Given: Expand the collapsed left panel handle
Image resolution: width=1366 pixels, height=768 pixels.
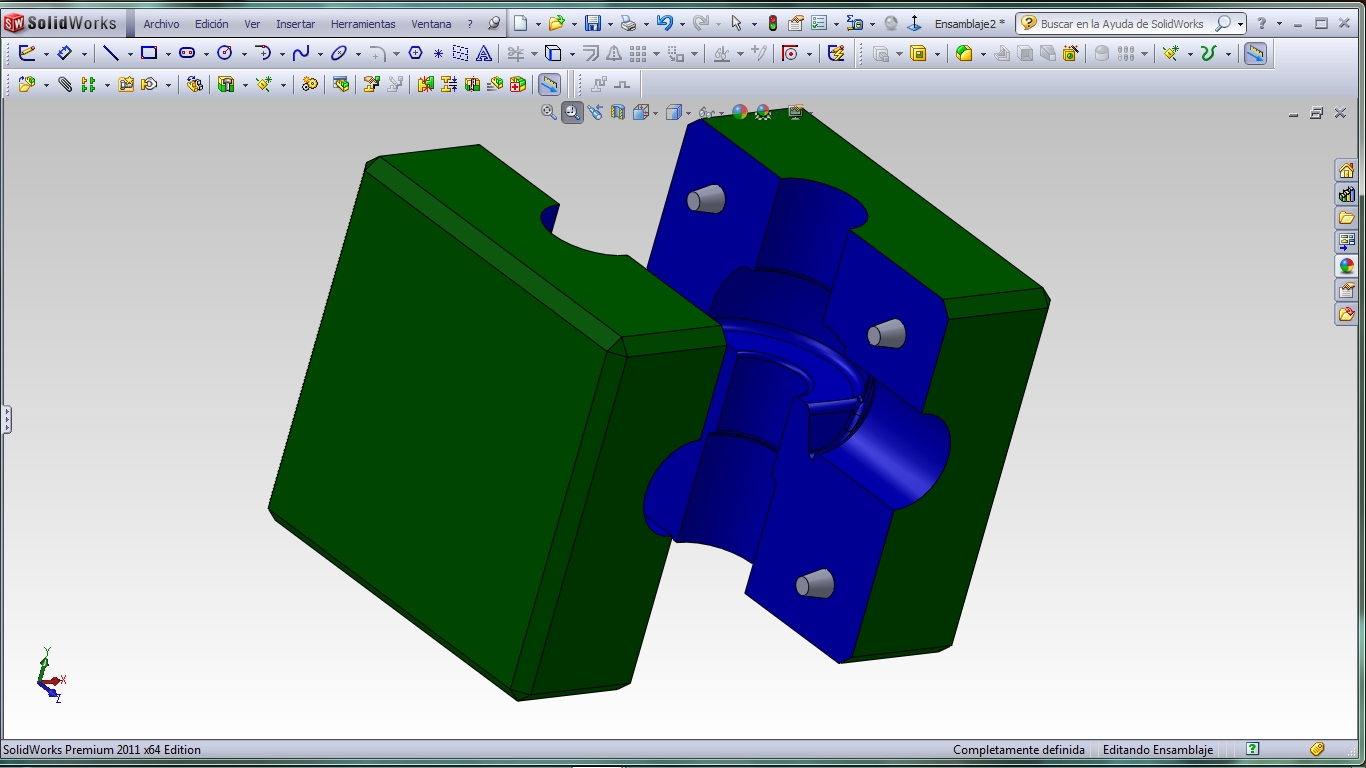Looking at the screenshot, I should click(6, 419).
